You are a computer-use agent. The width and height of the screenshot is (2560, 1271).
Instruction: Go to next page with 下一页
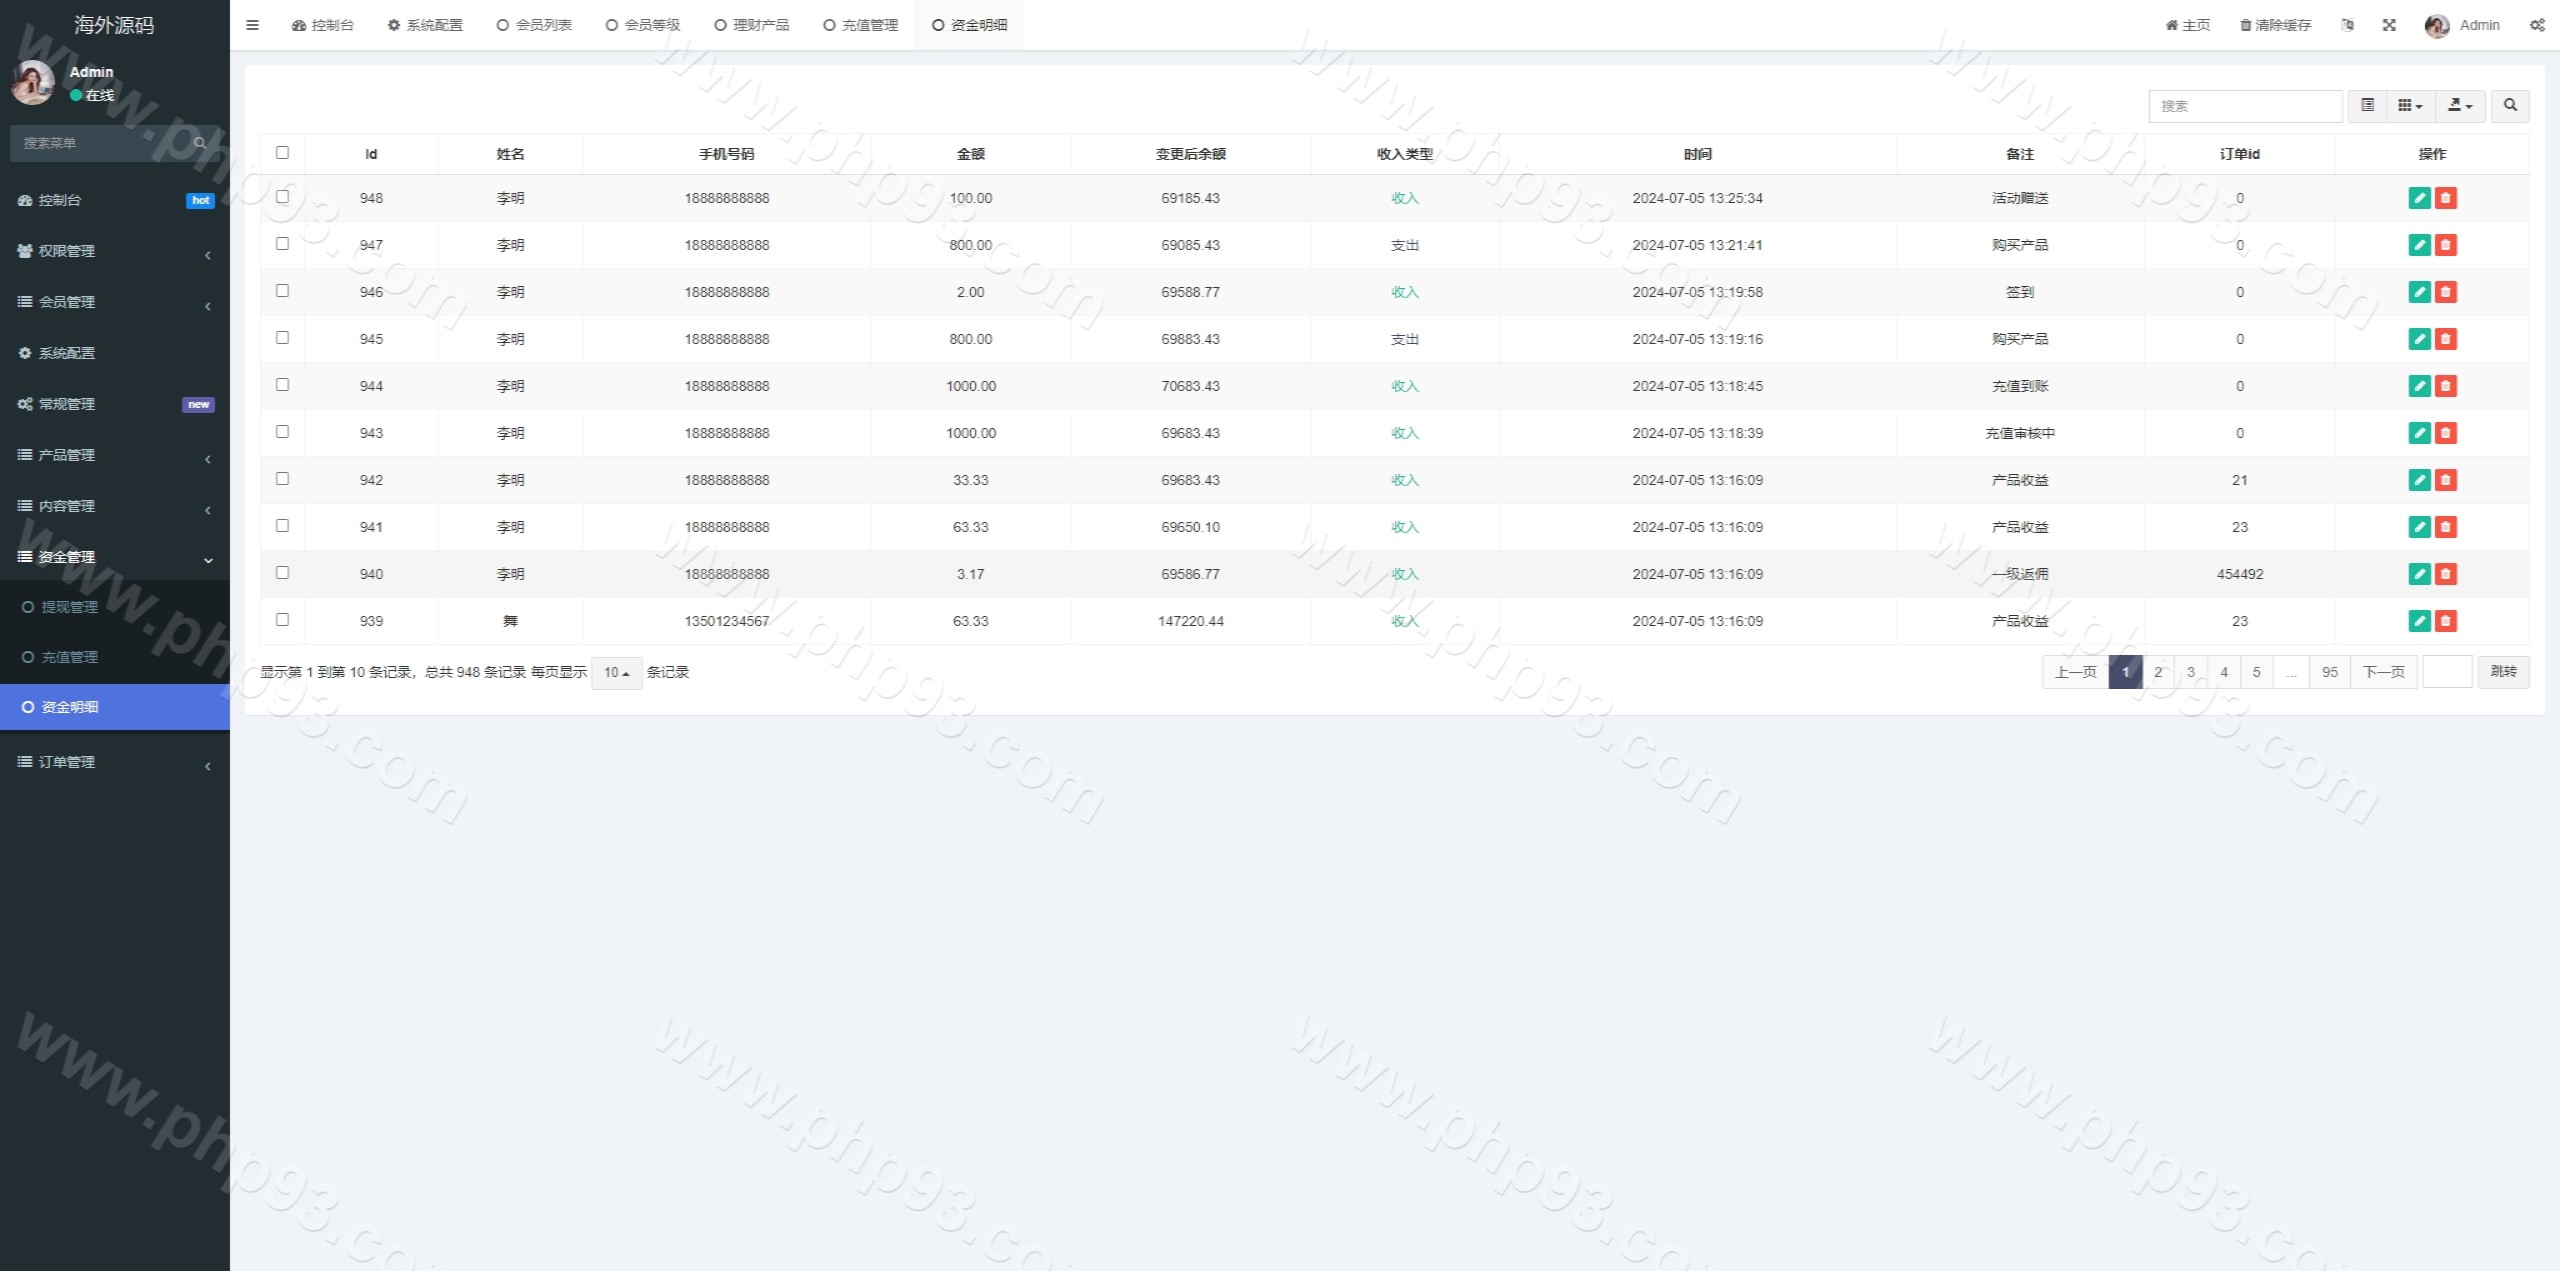pyautogui.click(x=2383, y=672)
